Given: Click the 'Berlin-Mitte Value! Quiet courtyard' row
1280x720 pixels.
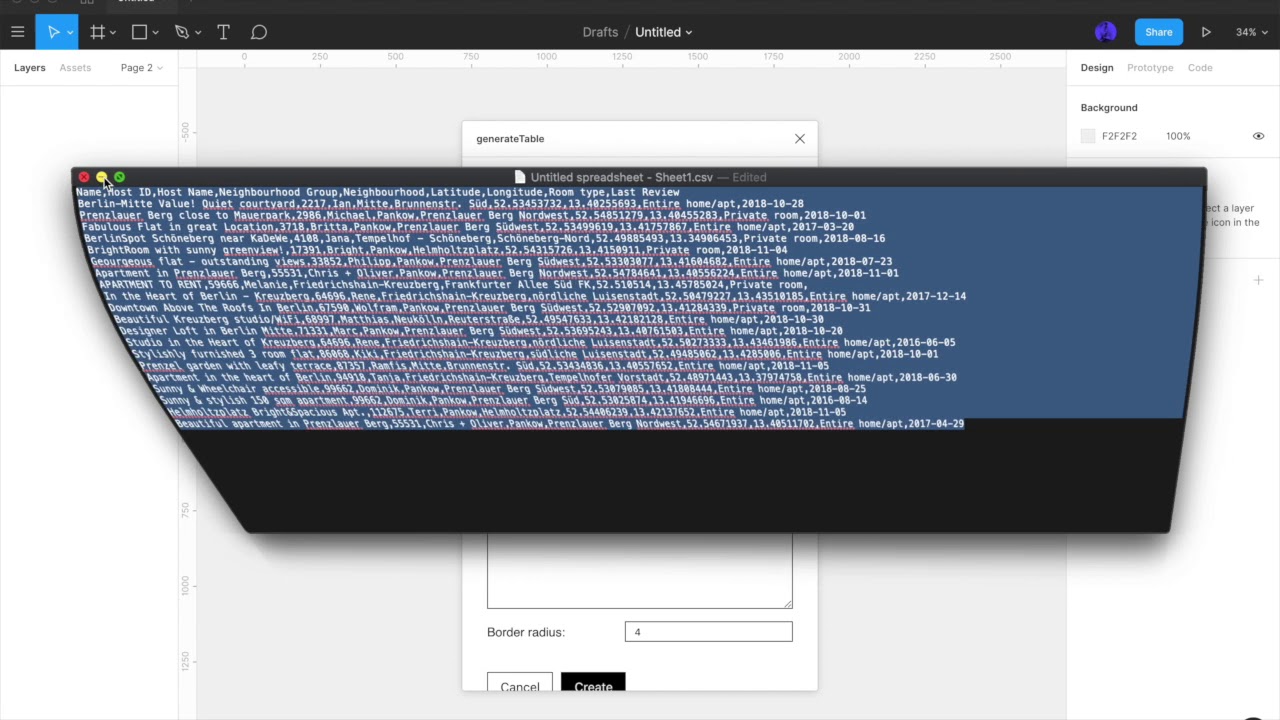Looking at the screenshot, I should click(x=441, y=203).
